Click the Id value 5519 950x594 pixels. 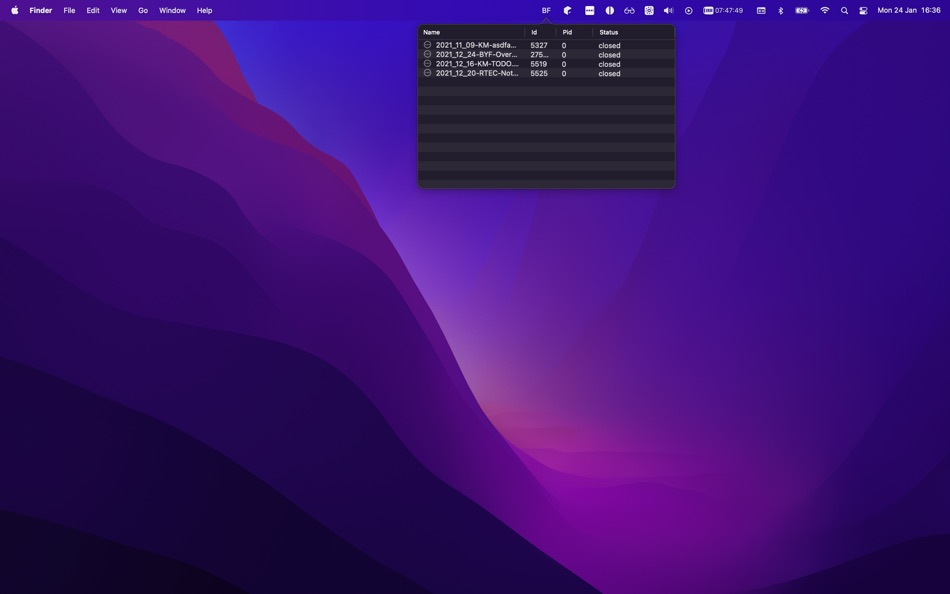pos(539,64)
